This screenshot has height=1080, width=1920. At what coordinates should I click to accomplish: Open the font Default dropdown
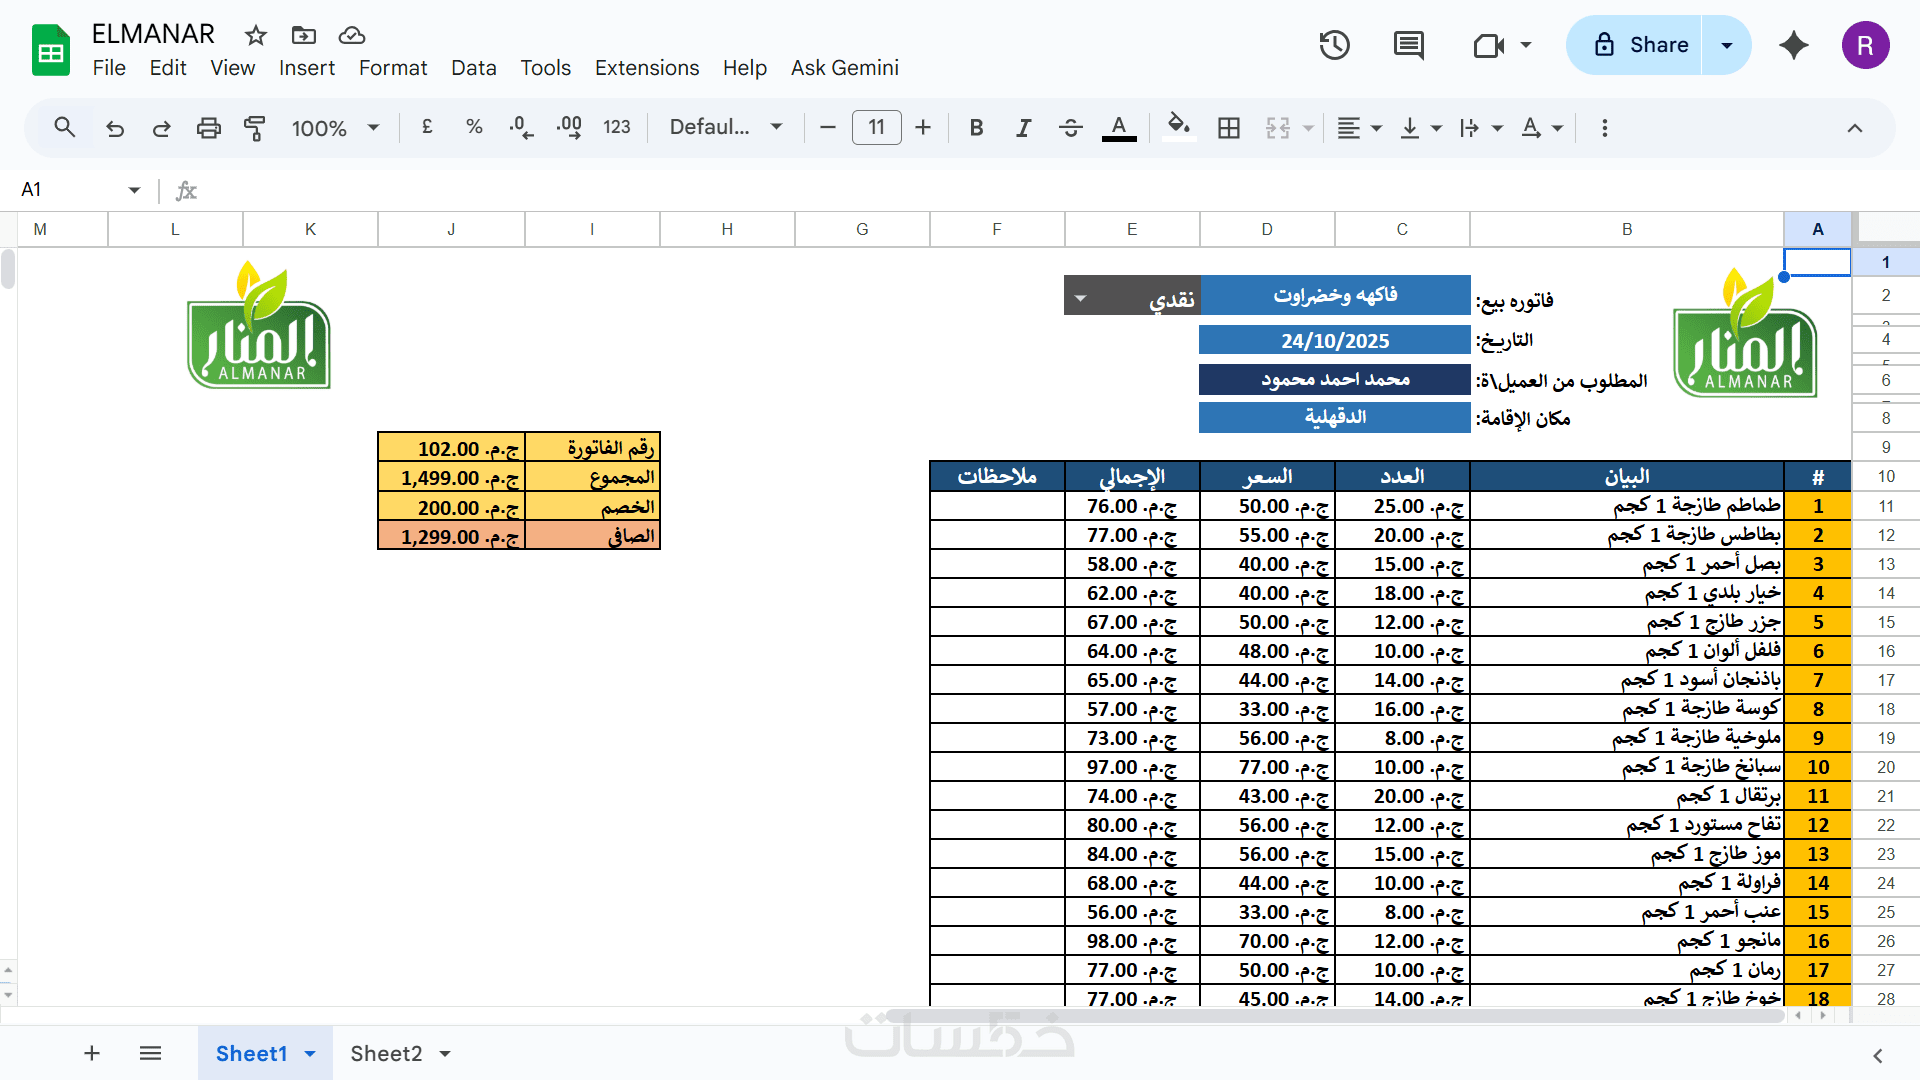click(725, 128)
